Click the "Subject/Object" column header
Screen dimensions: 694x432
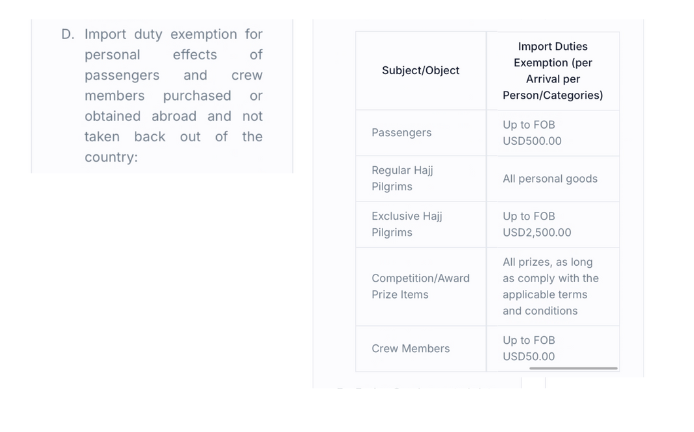pyautogui.click(x=421, y=71)
